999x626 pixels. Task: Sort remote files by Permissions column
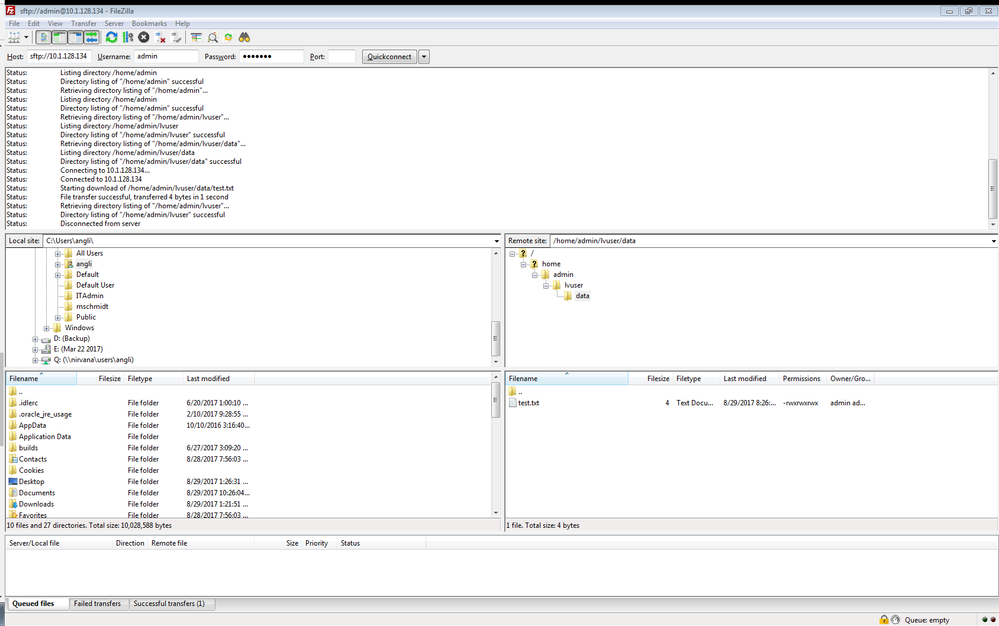[x=802, y=379]
